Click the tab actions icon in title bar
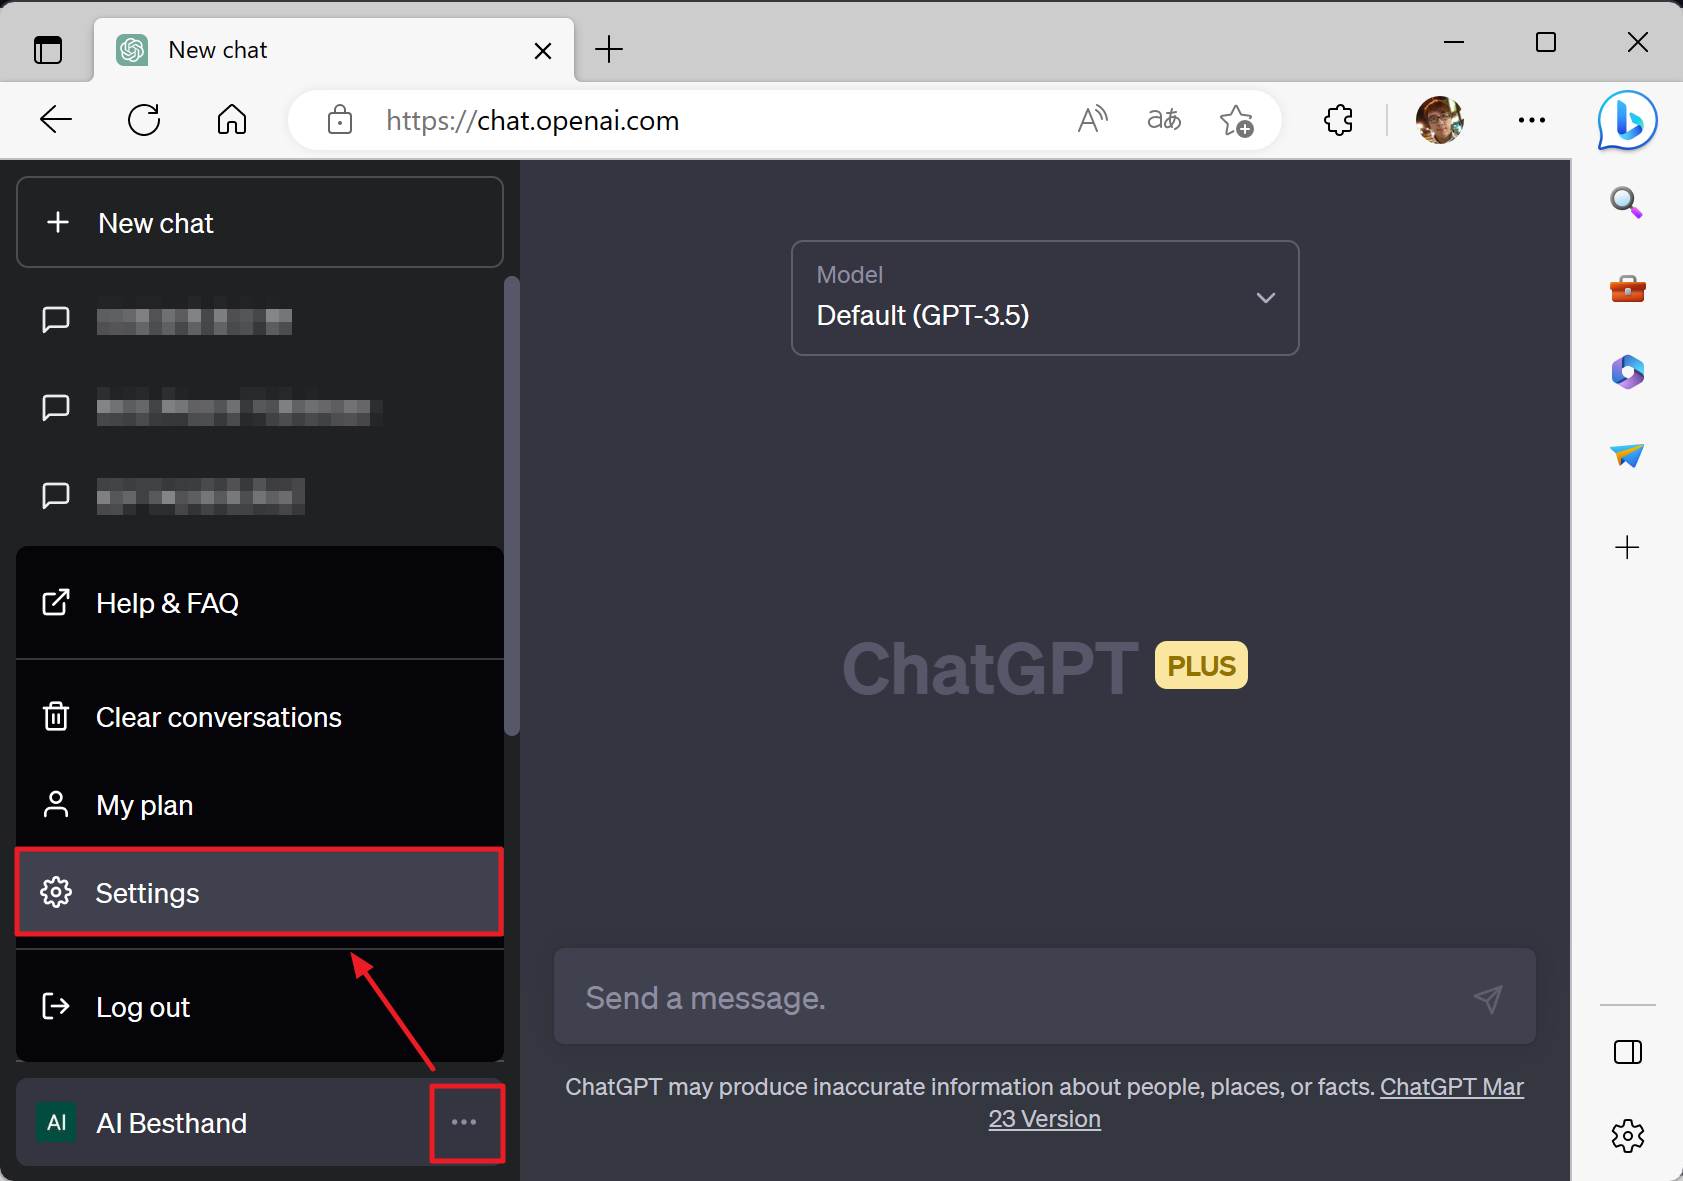This screenshot has height=1181, width=1683. tap(48, 49)
